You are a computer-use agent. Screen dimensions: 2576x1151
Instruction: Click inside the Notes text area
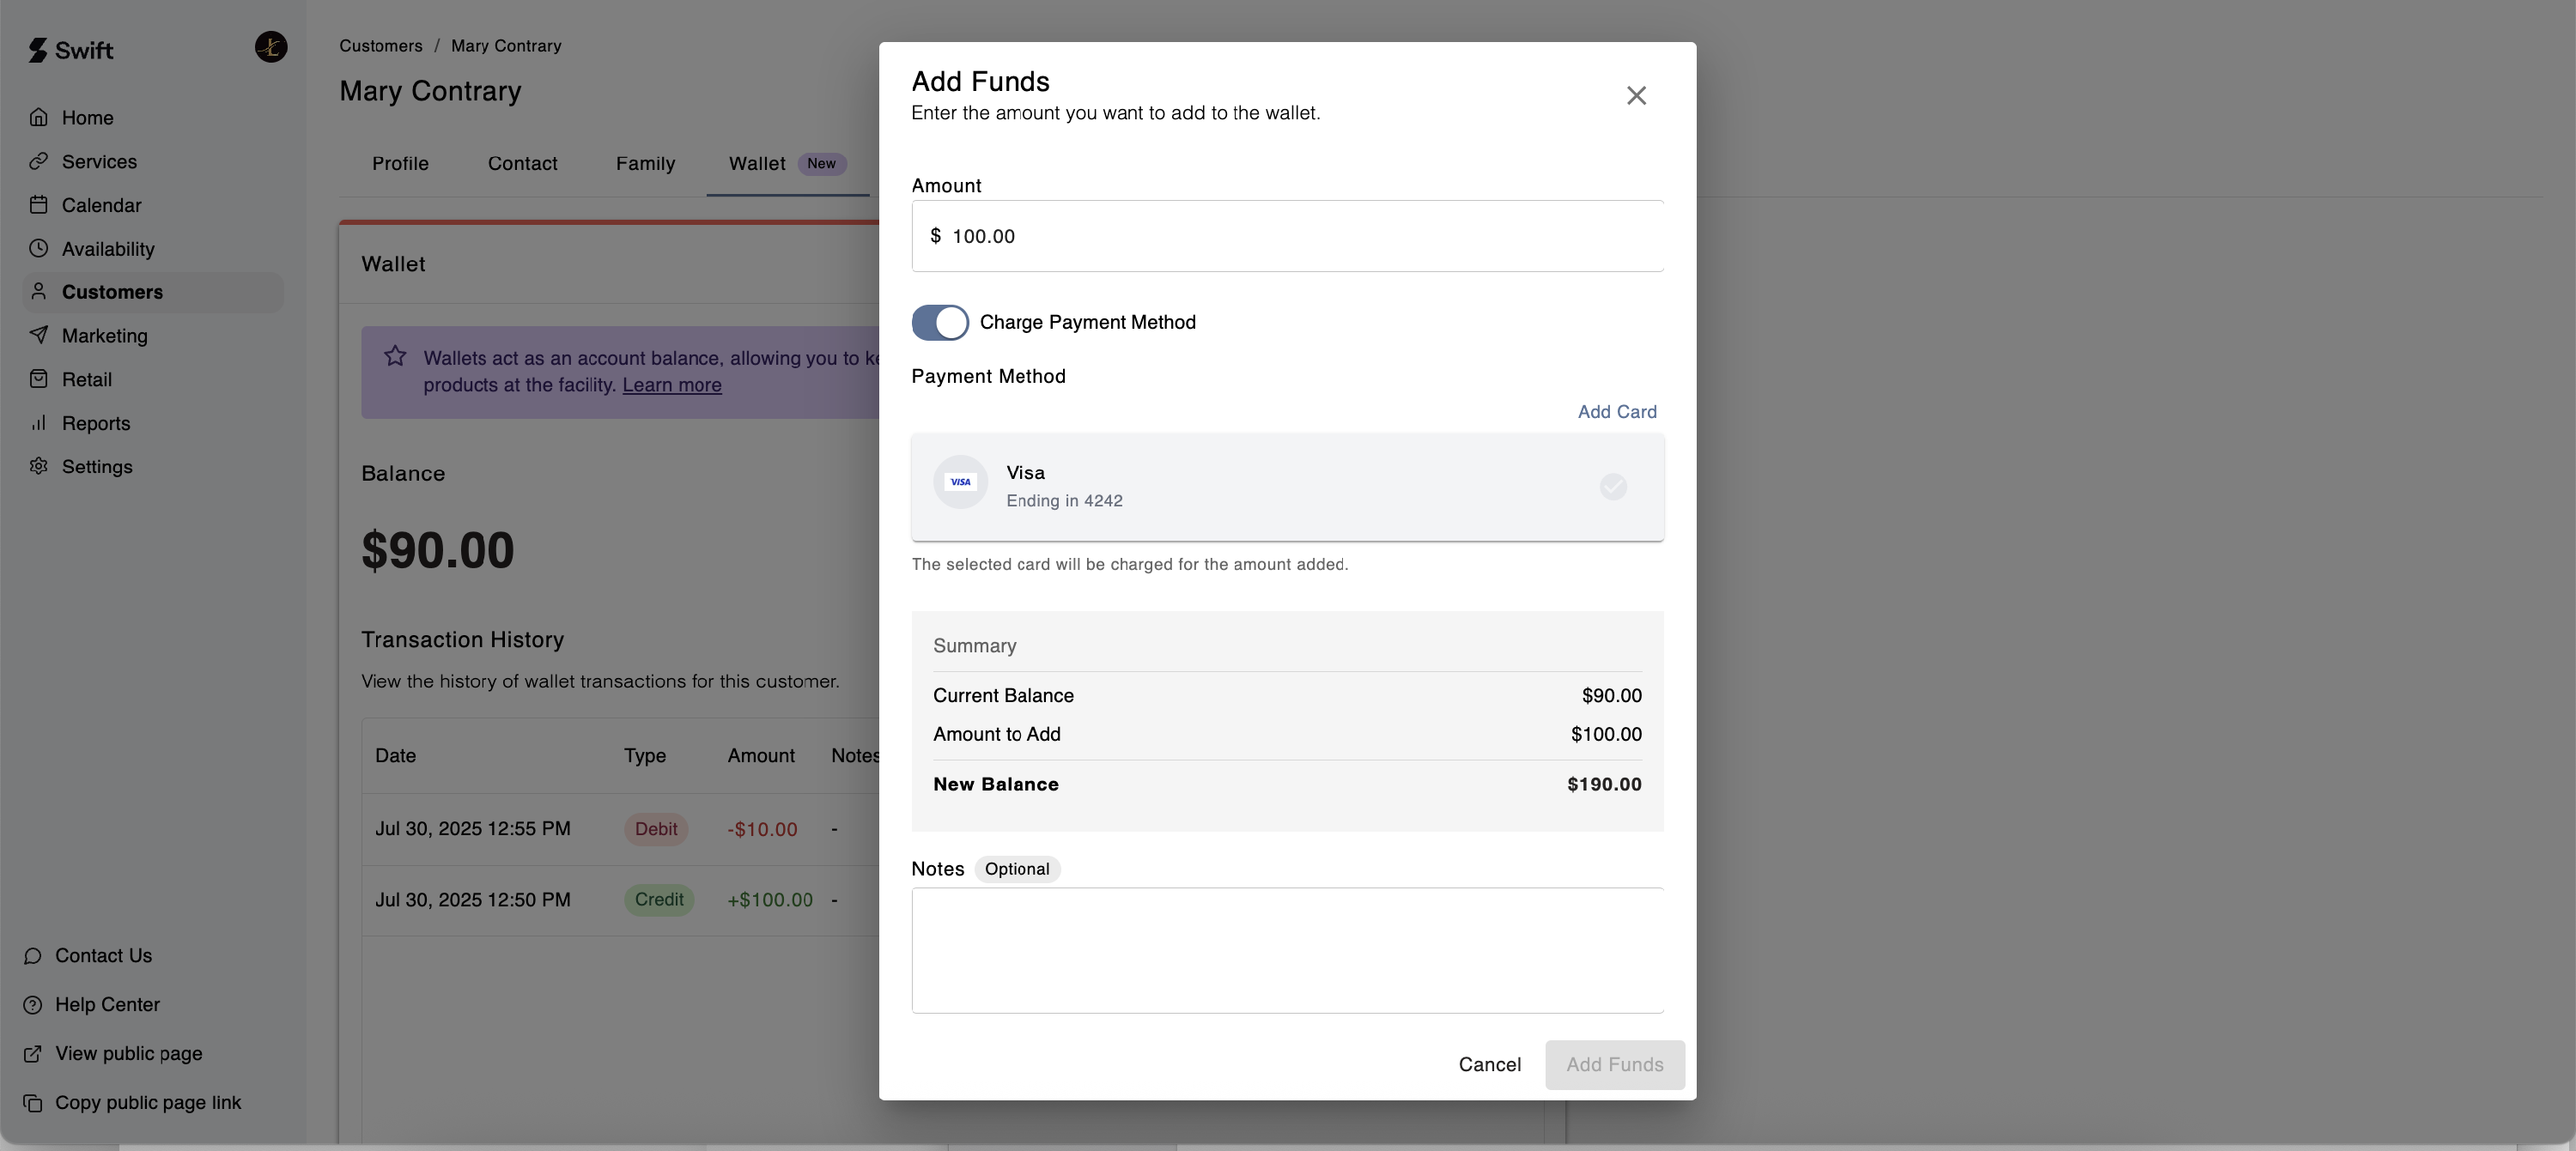tap(1287, 950)
